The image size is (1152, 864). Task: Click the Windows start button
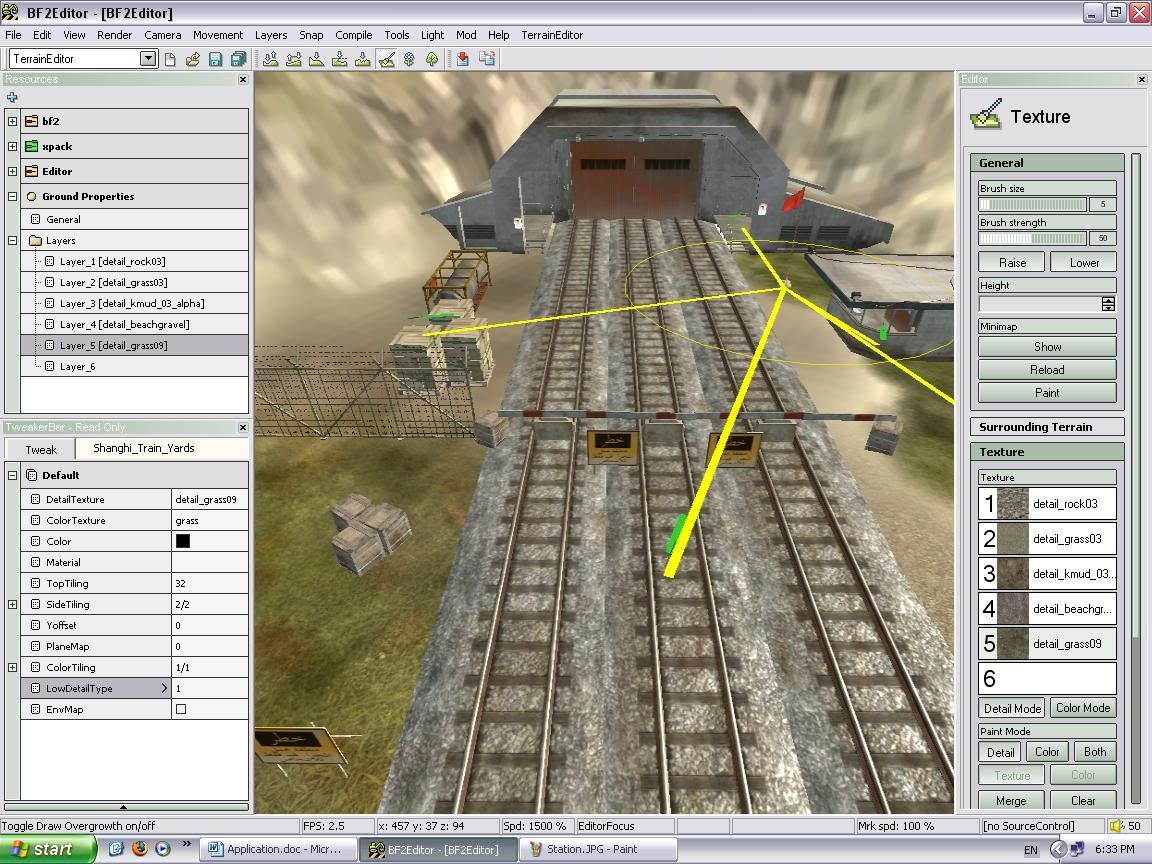[x=48, y=849]
